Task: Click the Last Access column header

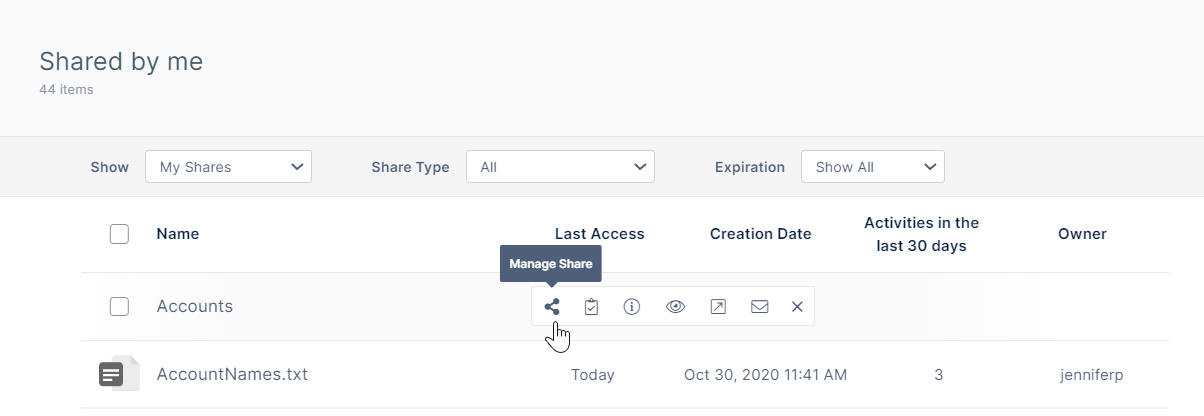Action: tap(599, 234)
